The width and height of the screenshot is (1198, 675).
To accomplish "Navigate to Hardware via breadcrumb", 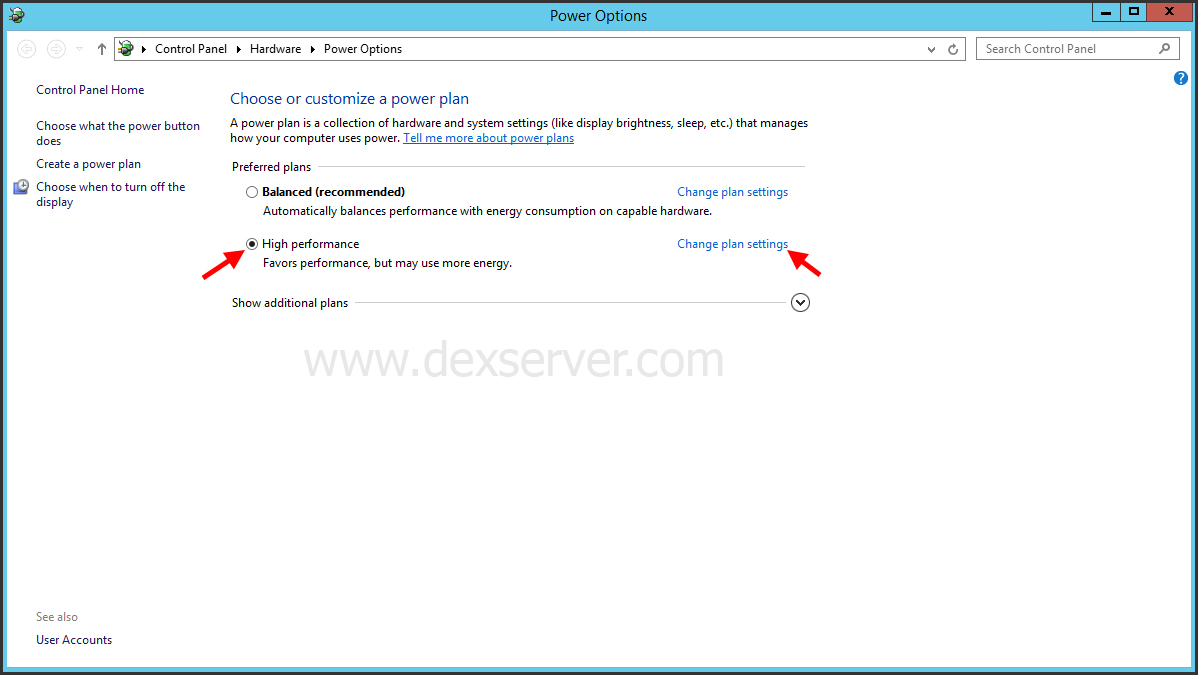I will pyautogui.click(x=275, y=48).
